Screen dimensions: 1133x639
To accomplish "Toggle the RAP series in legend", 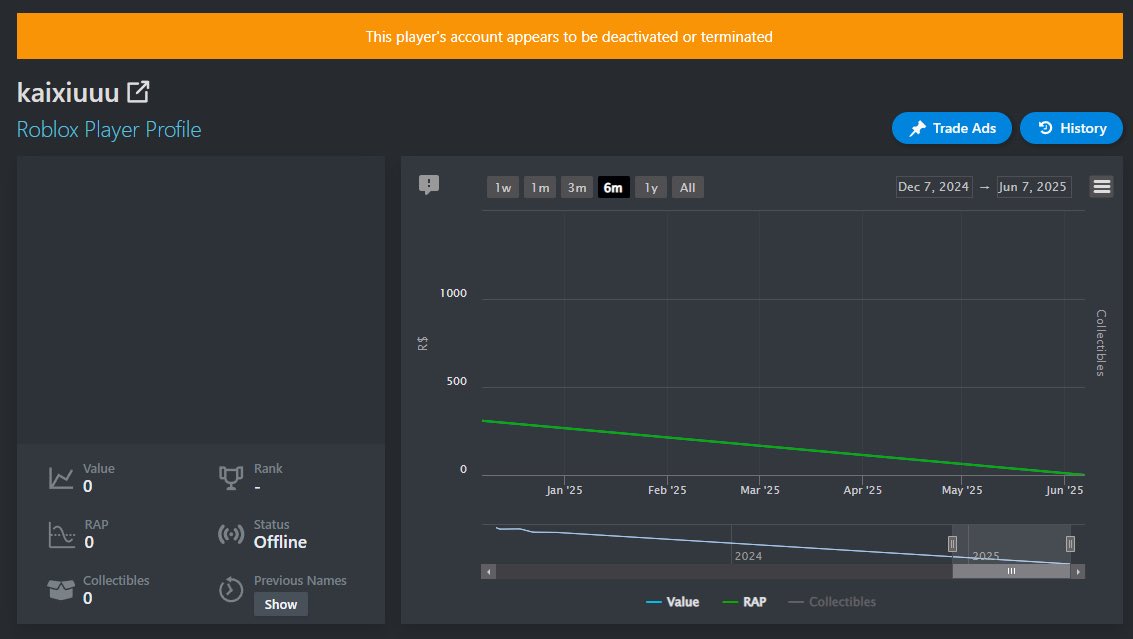I will [744, 601].
